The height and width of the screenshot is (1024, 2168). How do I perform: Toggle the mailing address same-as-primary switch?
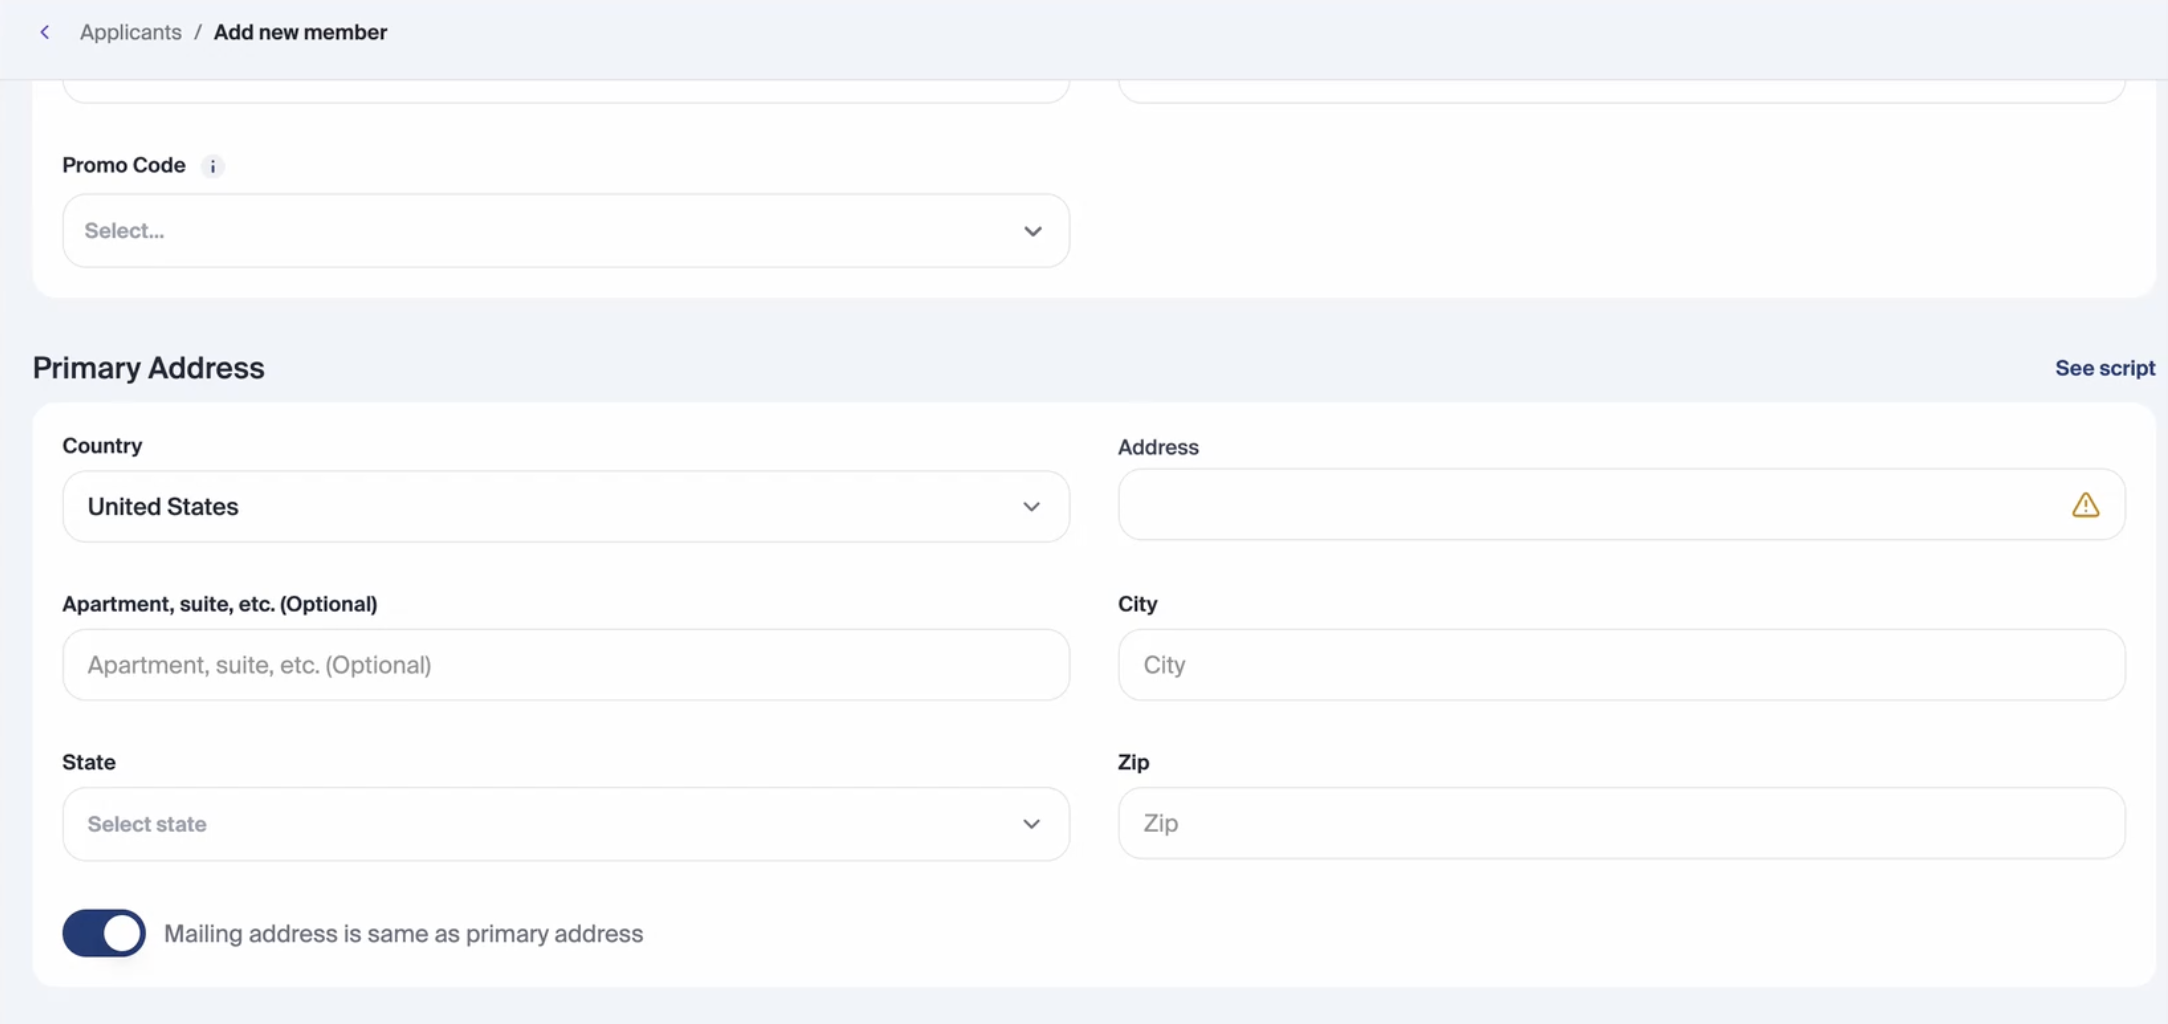[104, 933]
